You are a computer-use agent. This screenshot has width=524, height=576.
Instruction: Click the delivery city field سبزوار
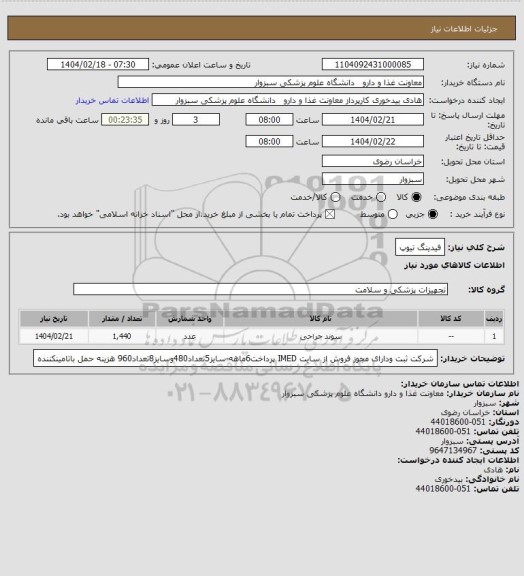[x=373, y=179]
